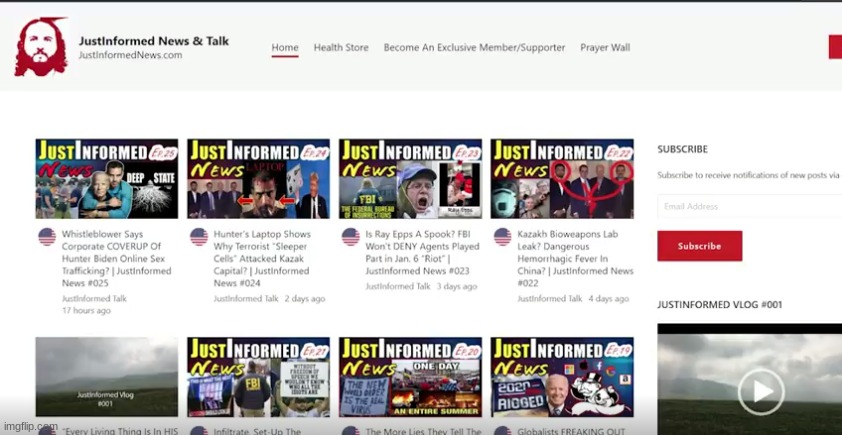The image size is (842, 435).
Task: Click the flag avatar beside Ray Epps post
Action: (x=351, y=236)
